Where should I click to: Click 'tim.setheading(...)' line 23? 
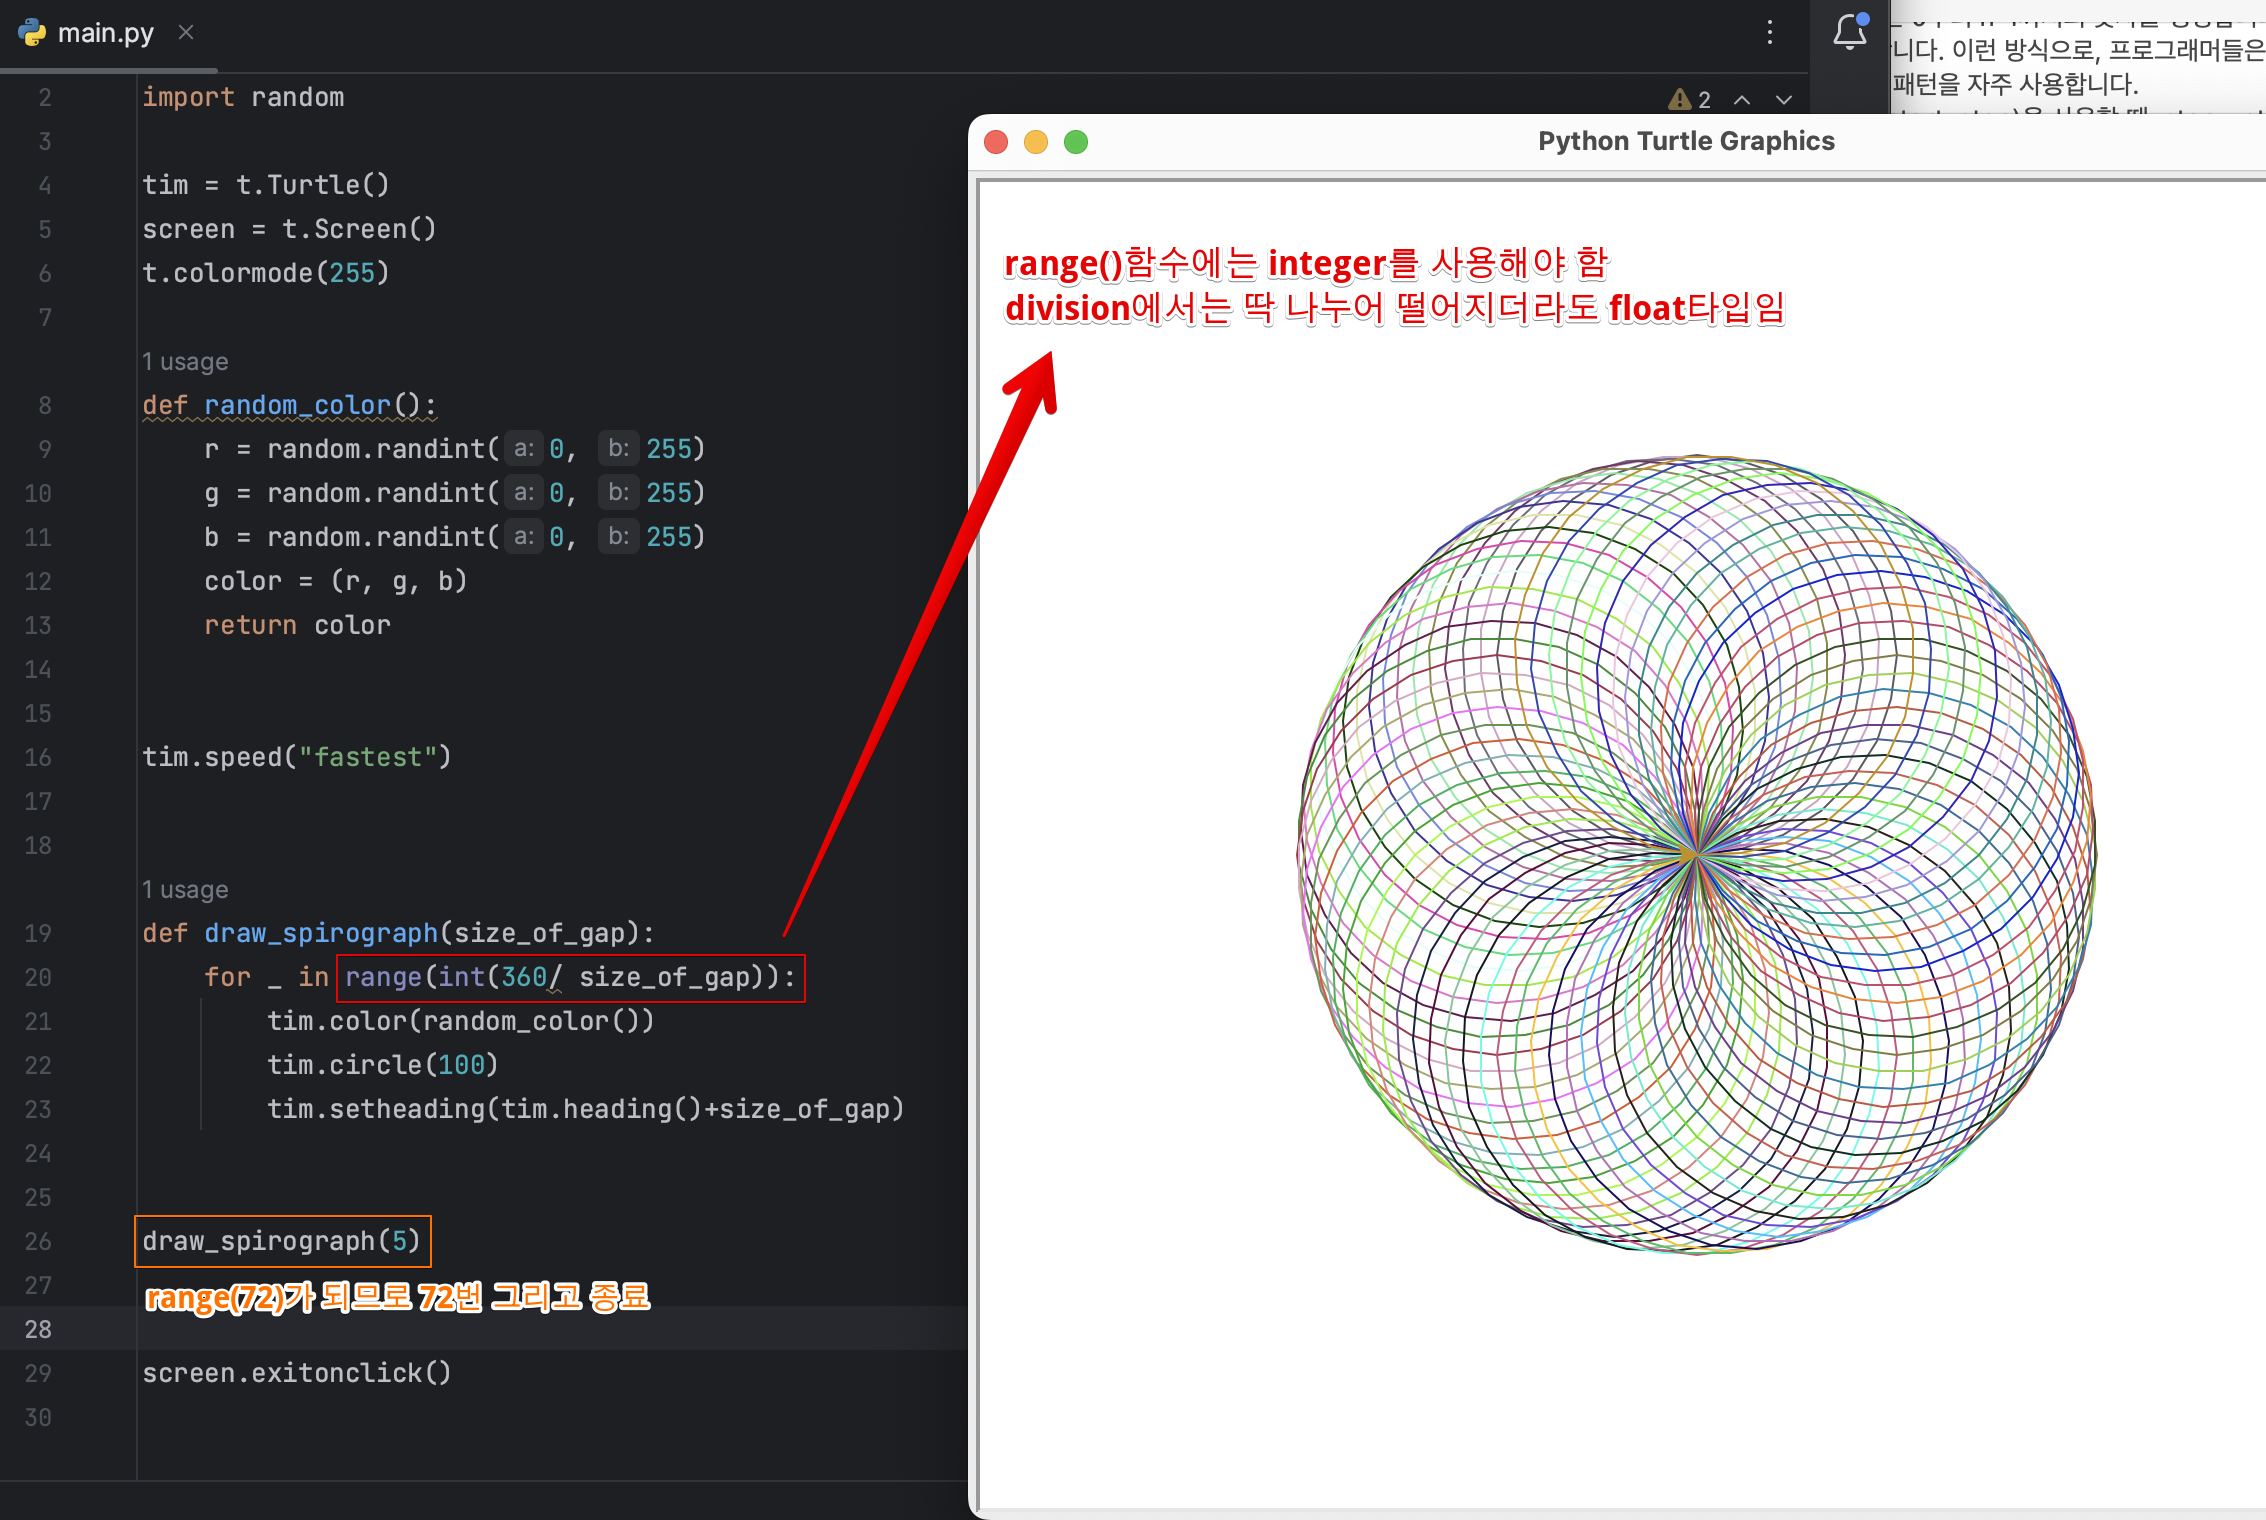click(x=586, y=1109)
